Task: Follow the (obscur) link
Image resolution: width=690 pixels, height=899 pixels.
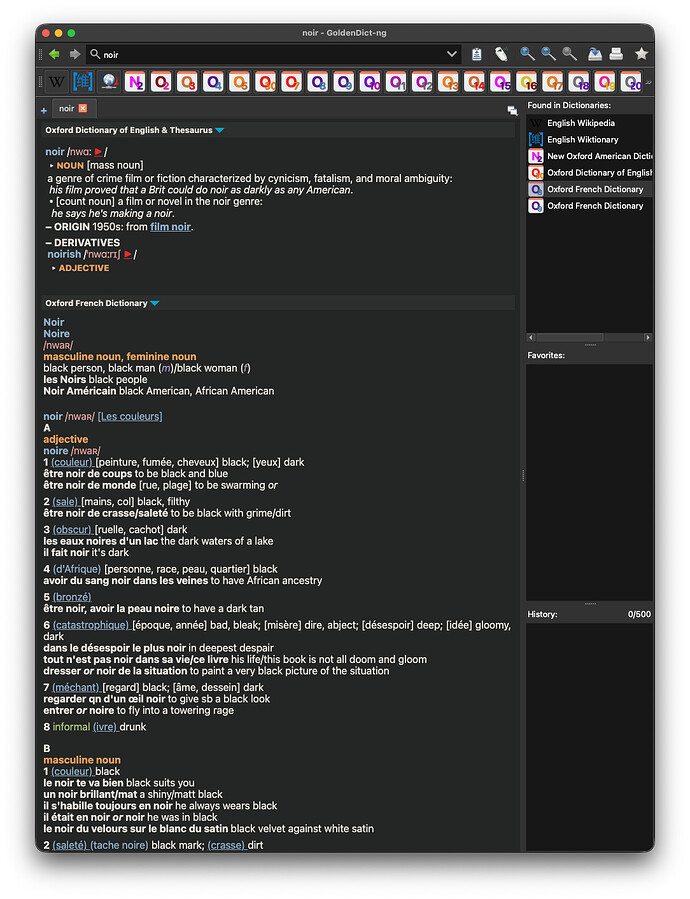Action: pyautogui.click(x=72, y=530)
